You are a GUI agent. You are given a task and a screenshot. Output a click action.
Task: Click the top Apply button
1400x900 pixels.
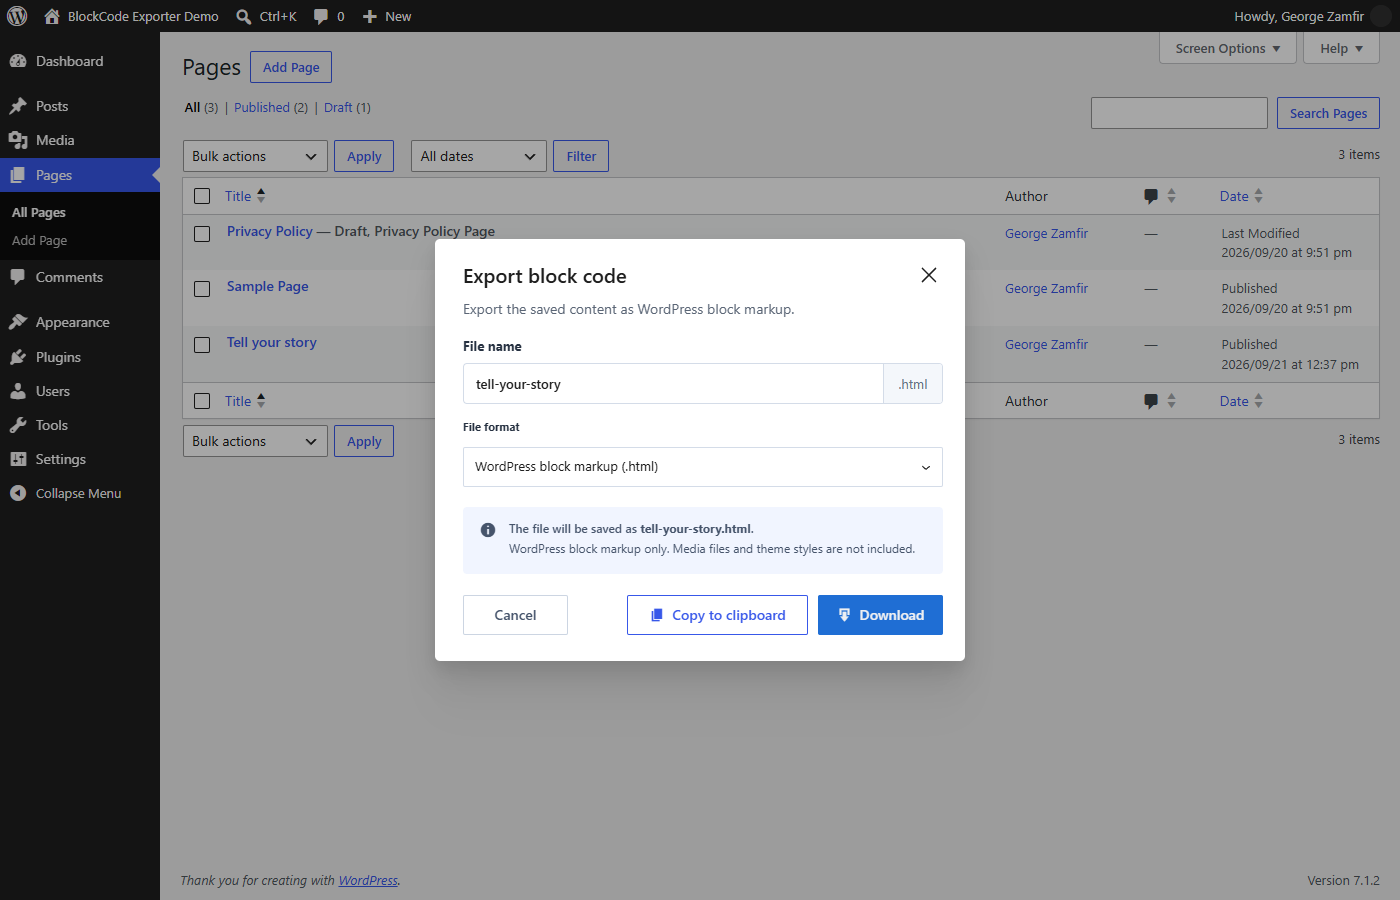(364, 156)
